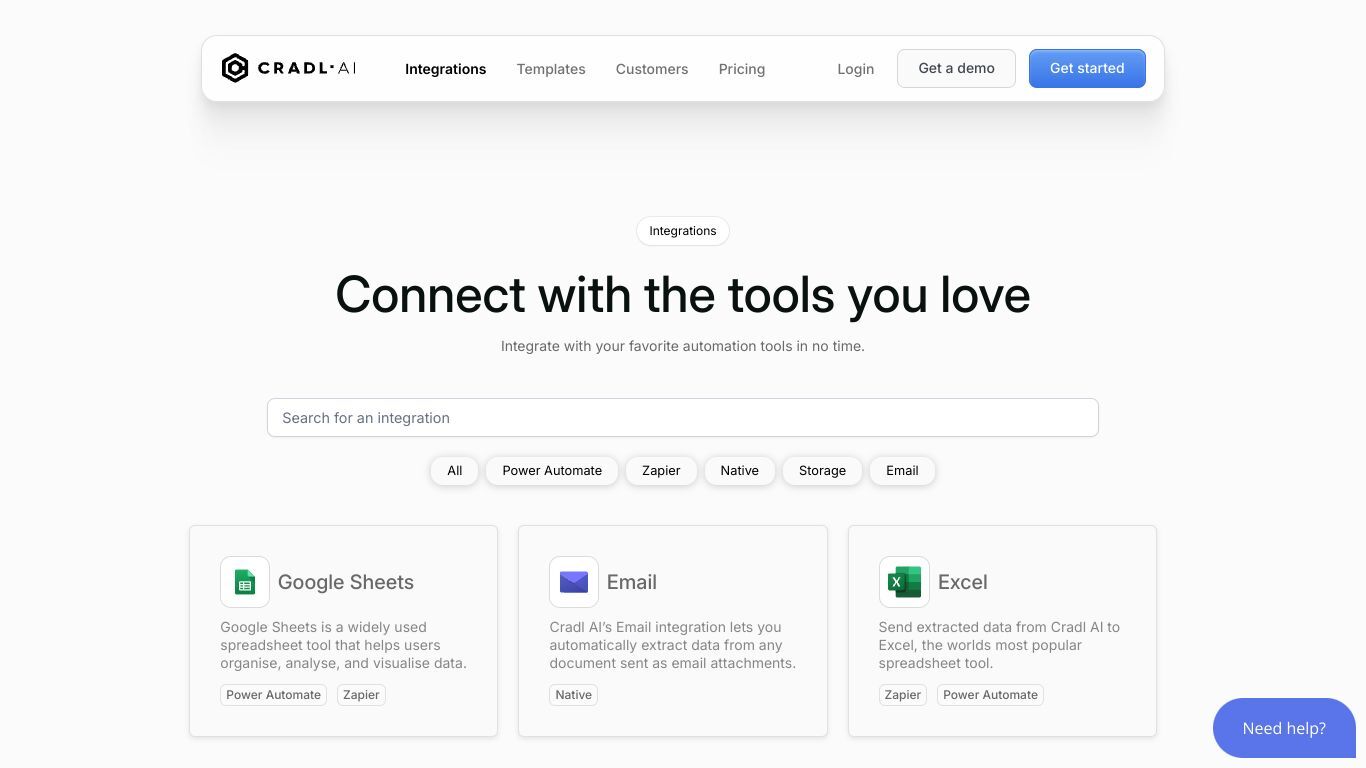Open the Customers nav link
This screenshot has height=768, width=1366.
point(652,69)
